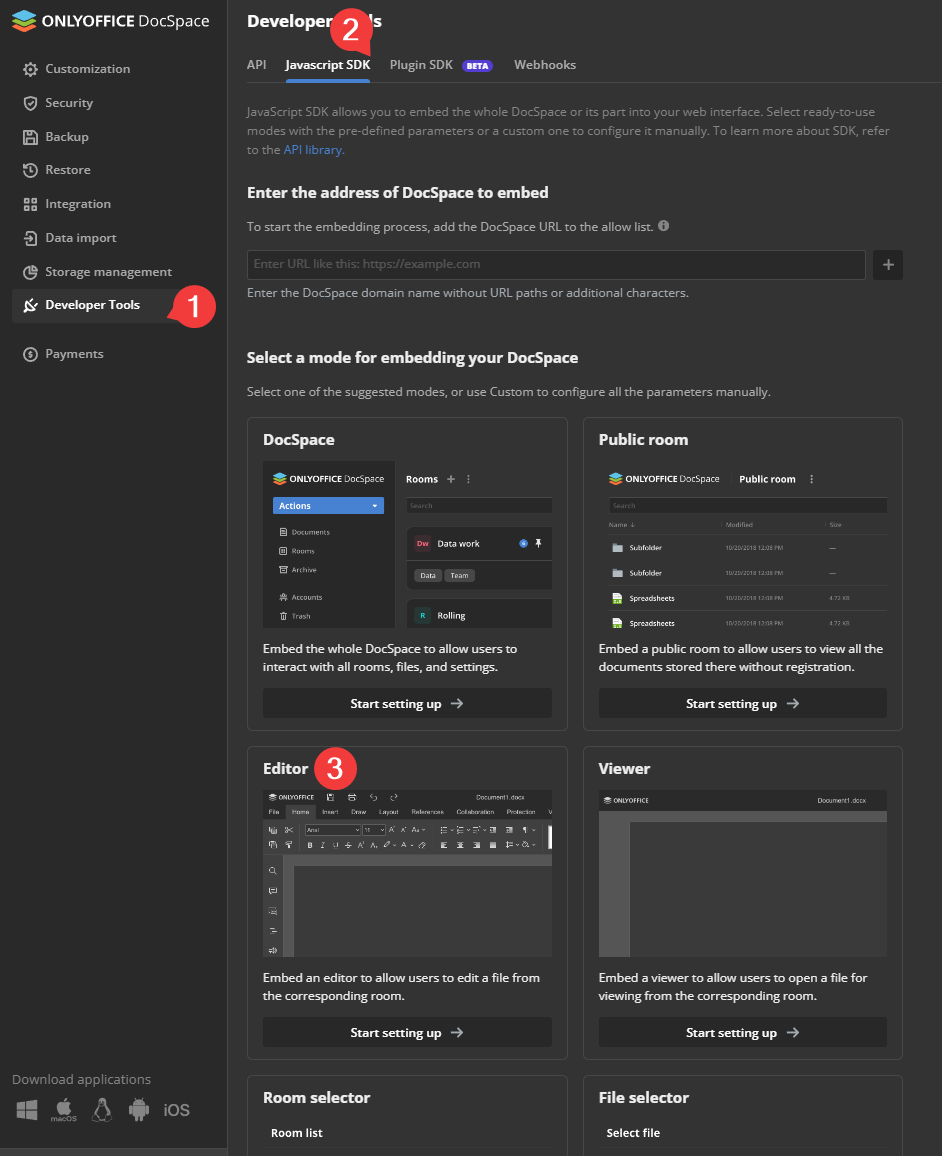Screen dimensions: 942x1156
Task: Click the Storage management pie icon
Action: tap(30, 272)
